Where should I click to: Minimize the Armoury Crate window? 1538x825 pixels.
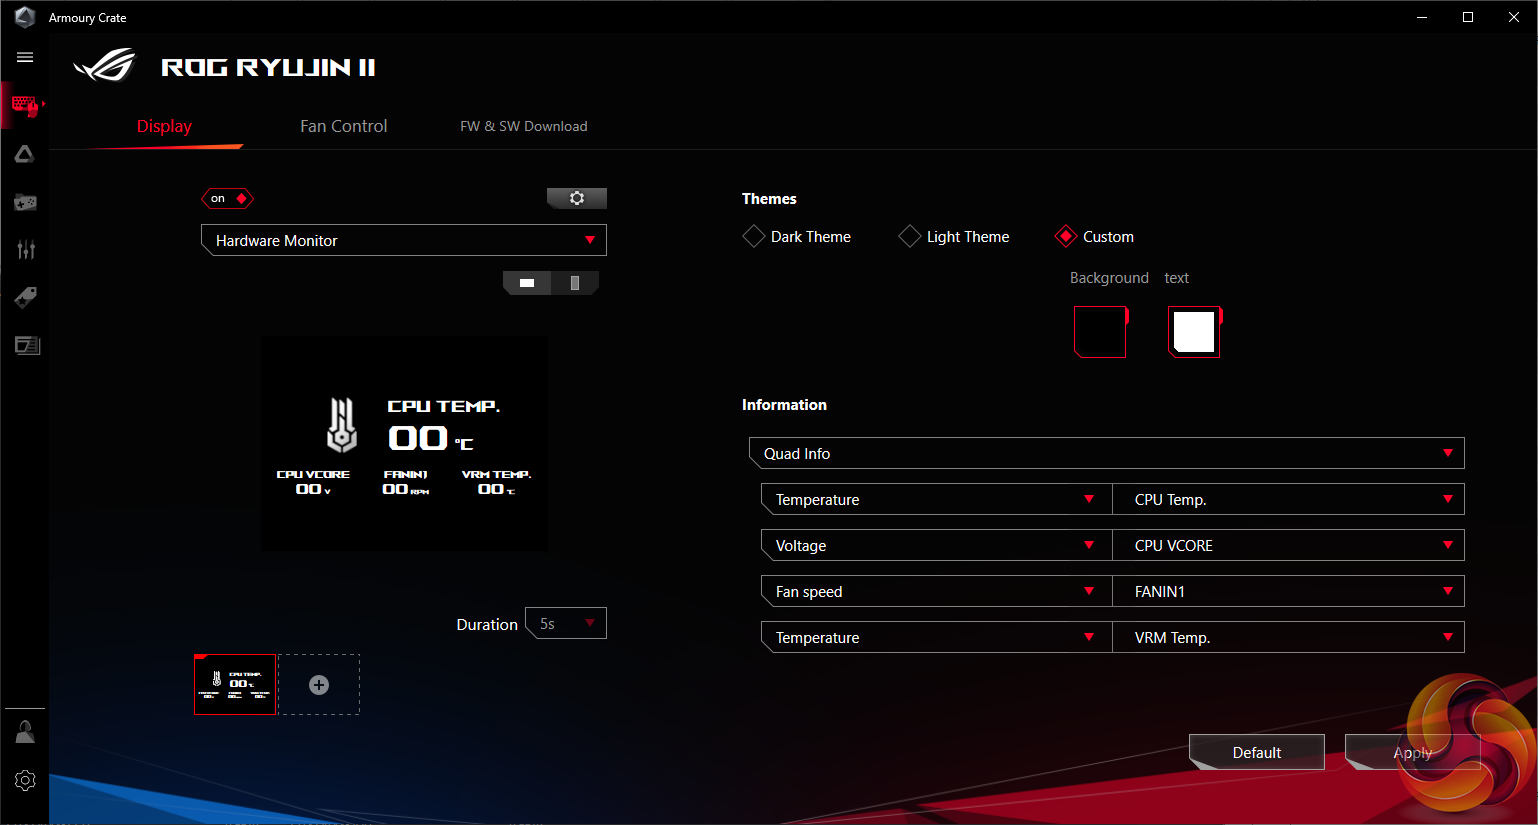1422,17
